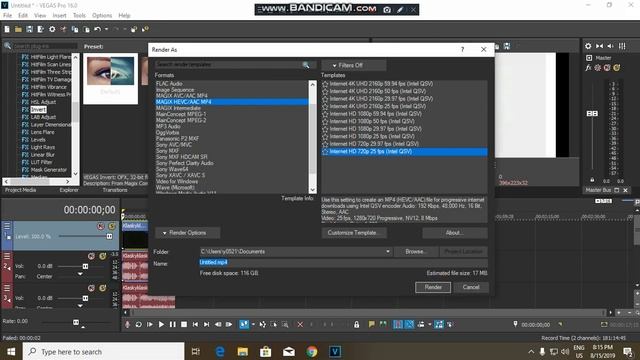Toggle Automatic Crossfades icon in timeline toolbar
Screen dimensions: 640x360
click(409, 324)
